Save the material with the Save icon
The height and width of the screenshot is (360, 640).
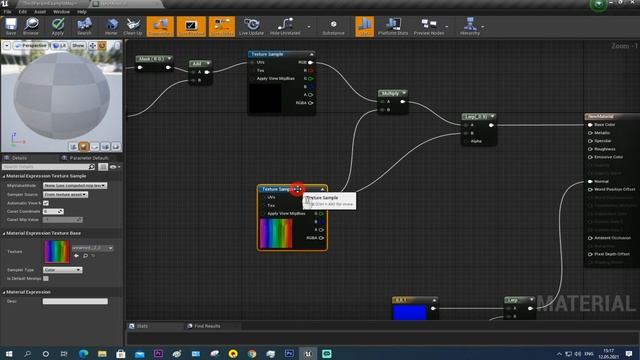(x=11, y=26)
